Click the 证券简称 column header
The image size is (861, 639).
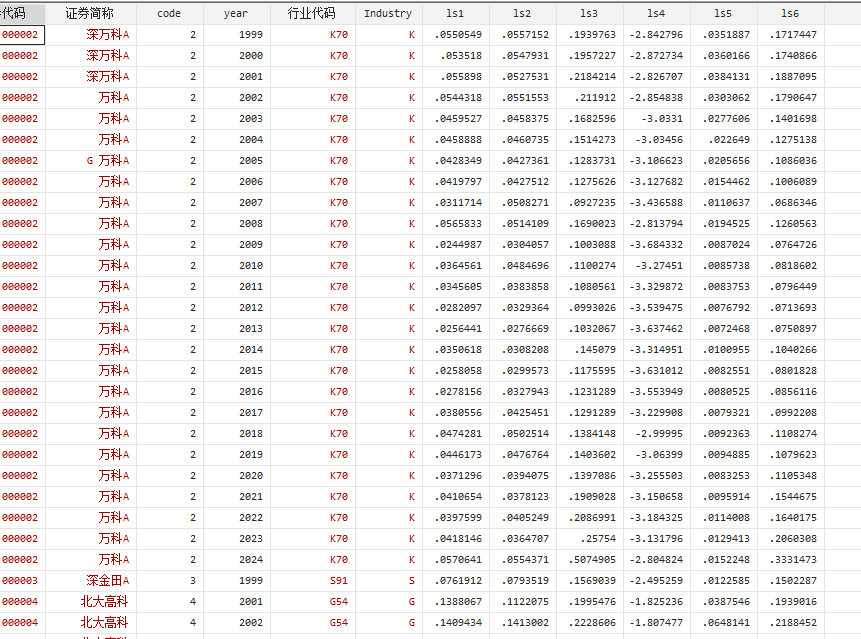click(90, 13)
